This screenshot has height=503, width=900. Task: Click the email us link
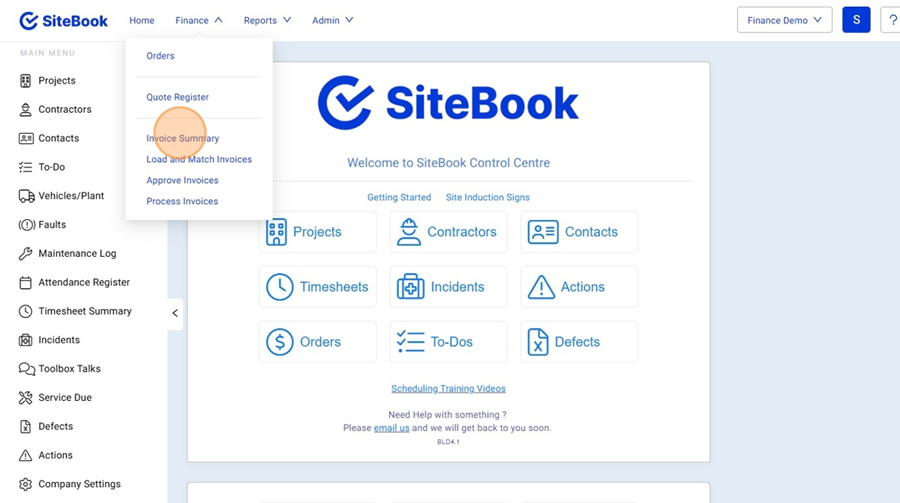(391, 428)
